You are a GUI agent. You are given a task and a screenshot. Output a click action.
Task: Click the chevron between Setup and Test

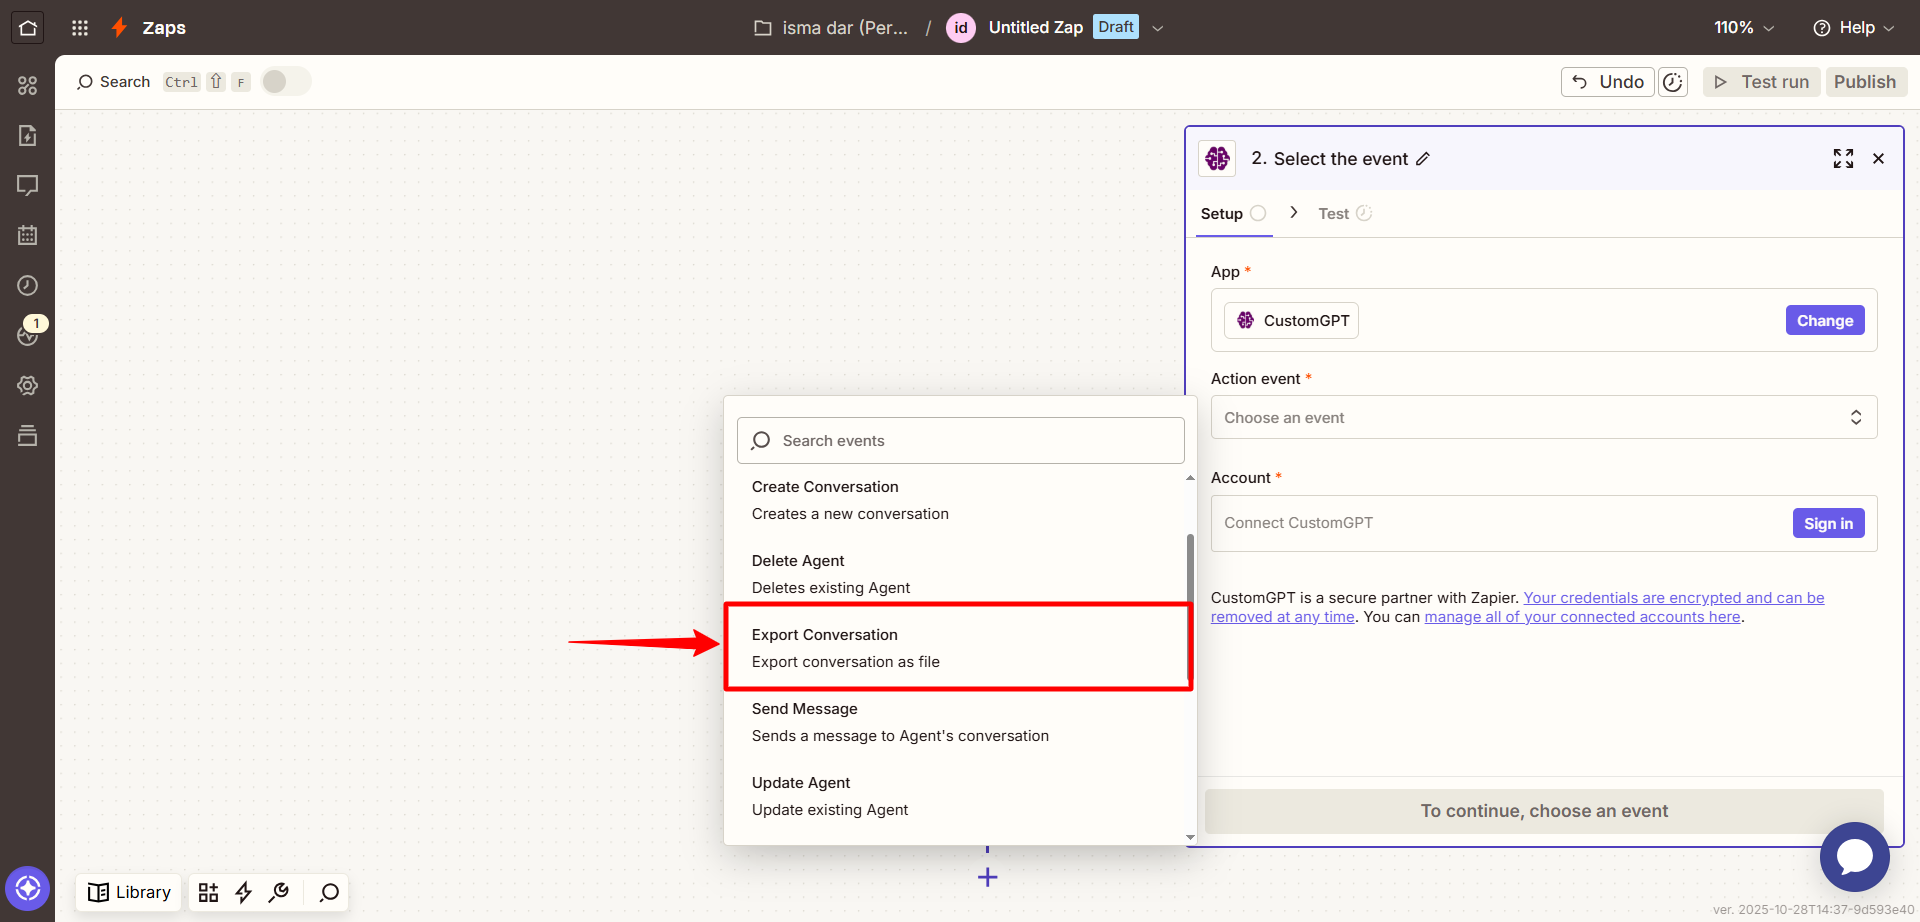pos(1294,212)
